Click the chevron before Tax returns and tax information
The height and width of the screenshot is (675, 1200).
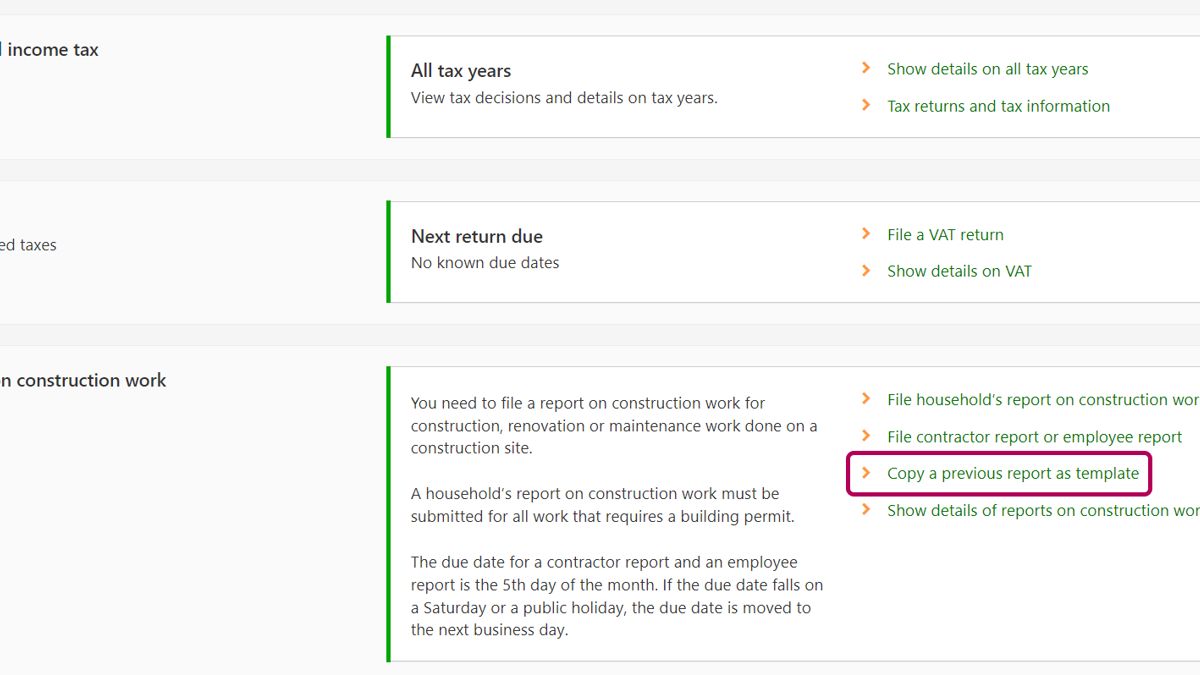(866, 105)
